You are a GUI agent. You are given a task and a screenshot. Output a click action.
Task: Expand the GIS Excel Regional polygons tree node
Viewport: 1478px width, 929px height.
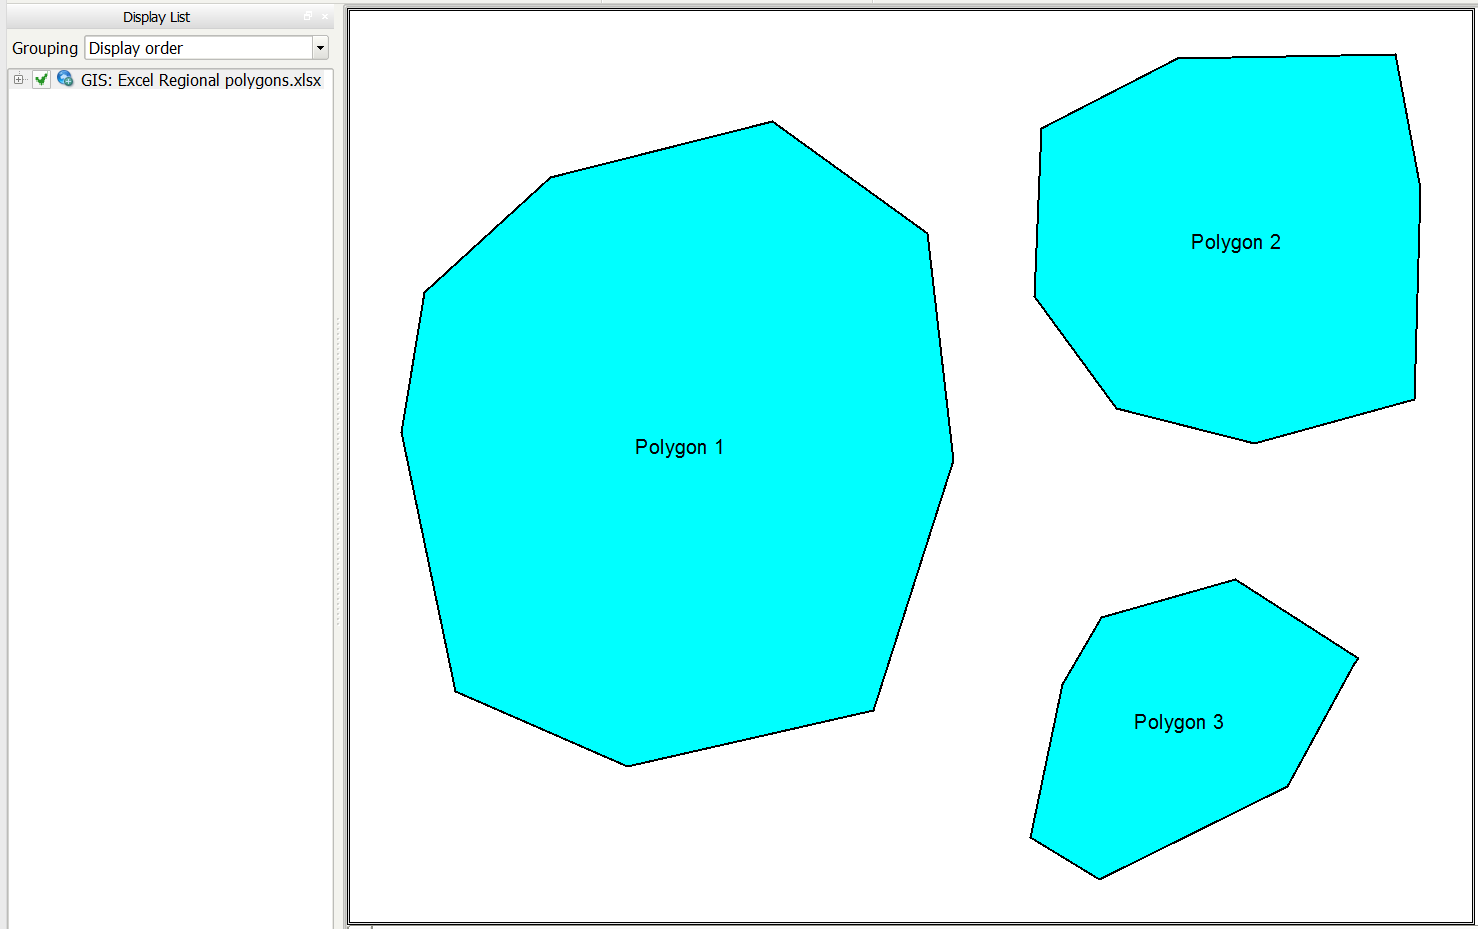(18, 80)
